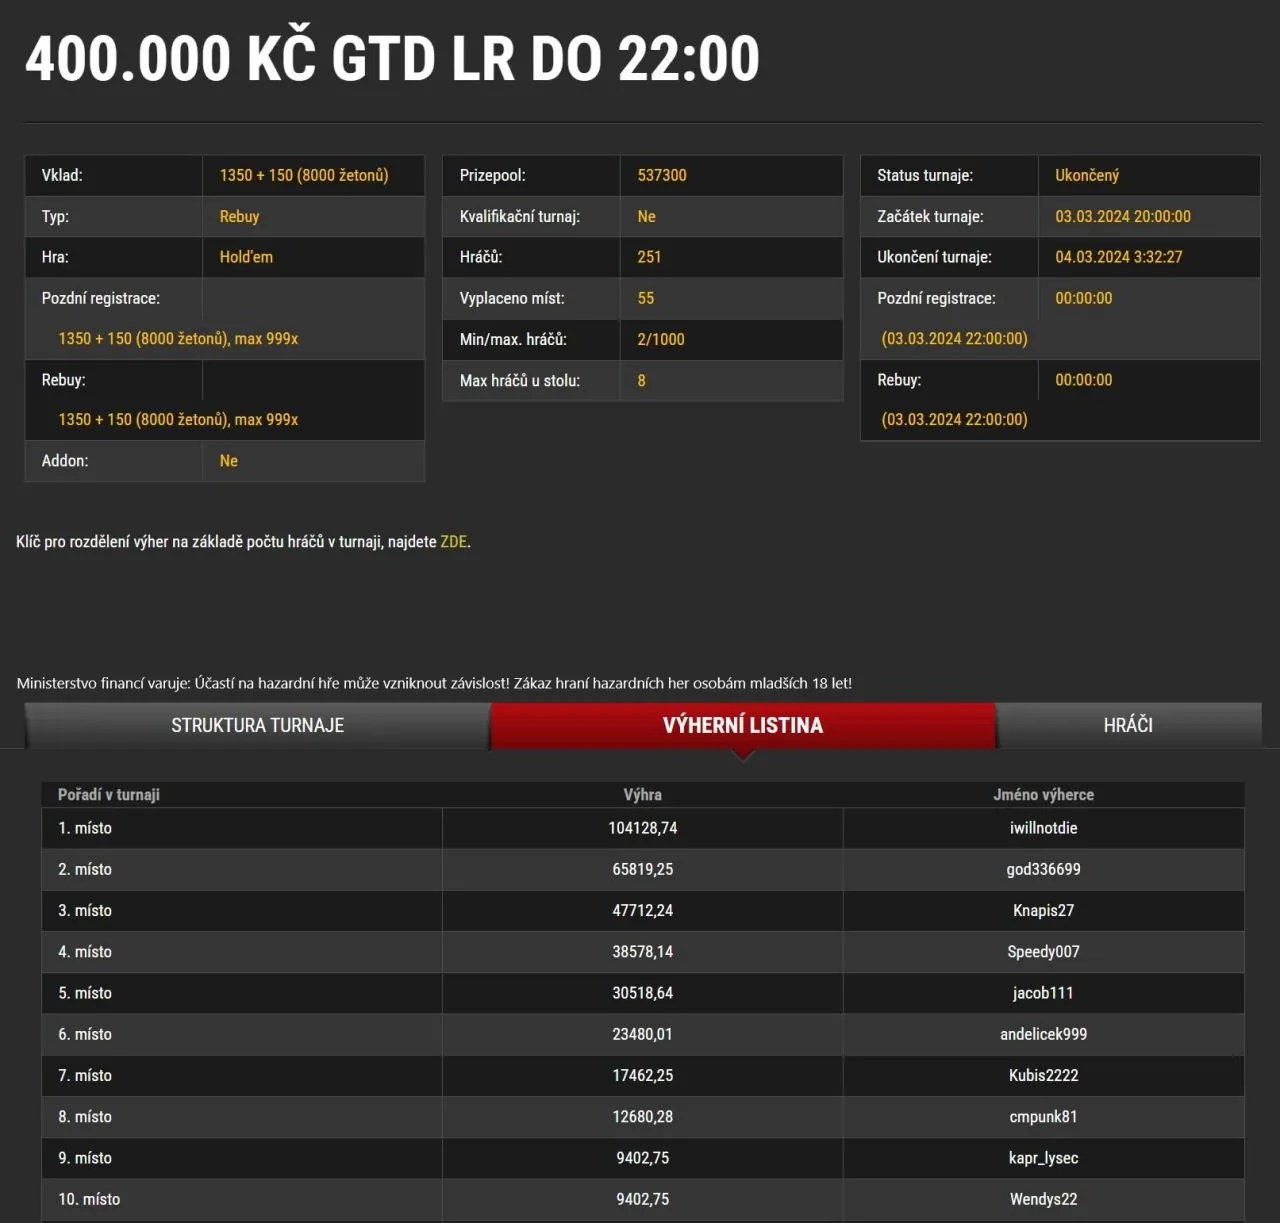Switch to the STRUKTURA TURNAJE tab

click(257, 726)
